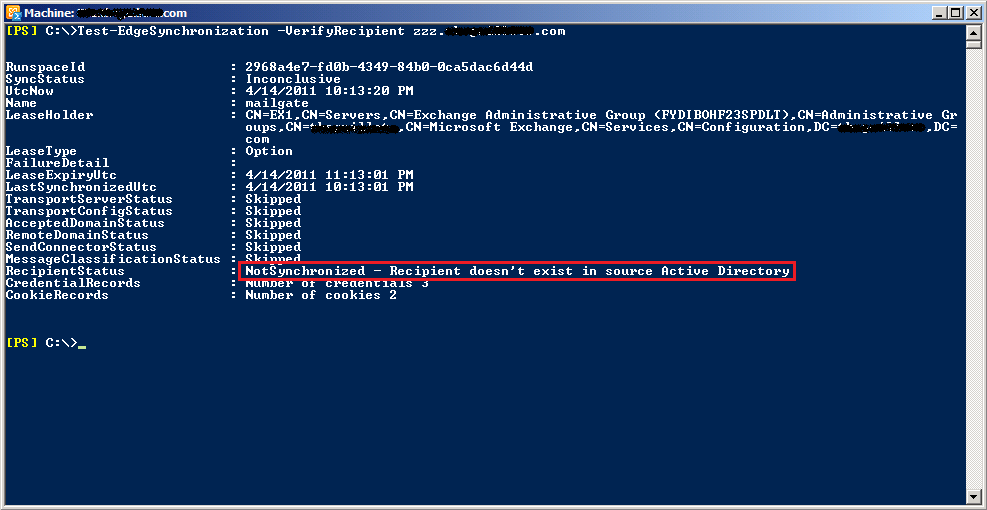The image size is (987, 510).
Task: Click the PowerShell icon in the title bar
Action: pyautogui.click(x=14, y=13)
